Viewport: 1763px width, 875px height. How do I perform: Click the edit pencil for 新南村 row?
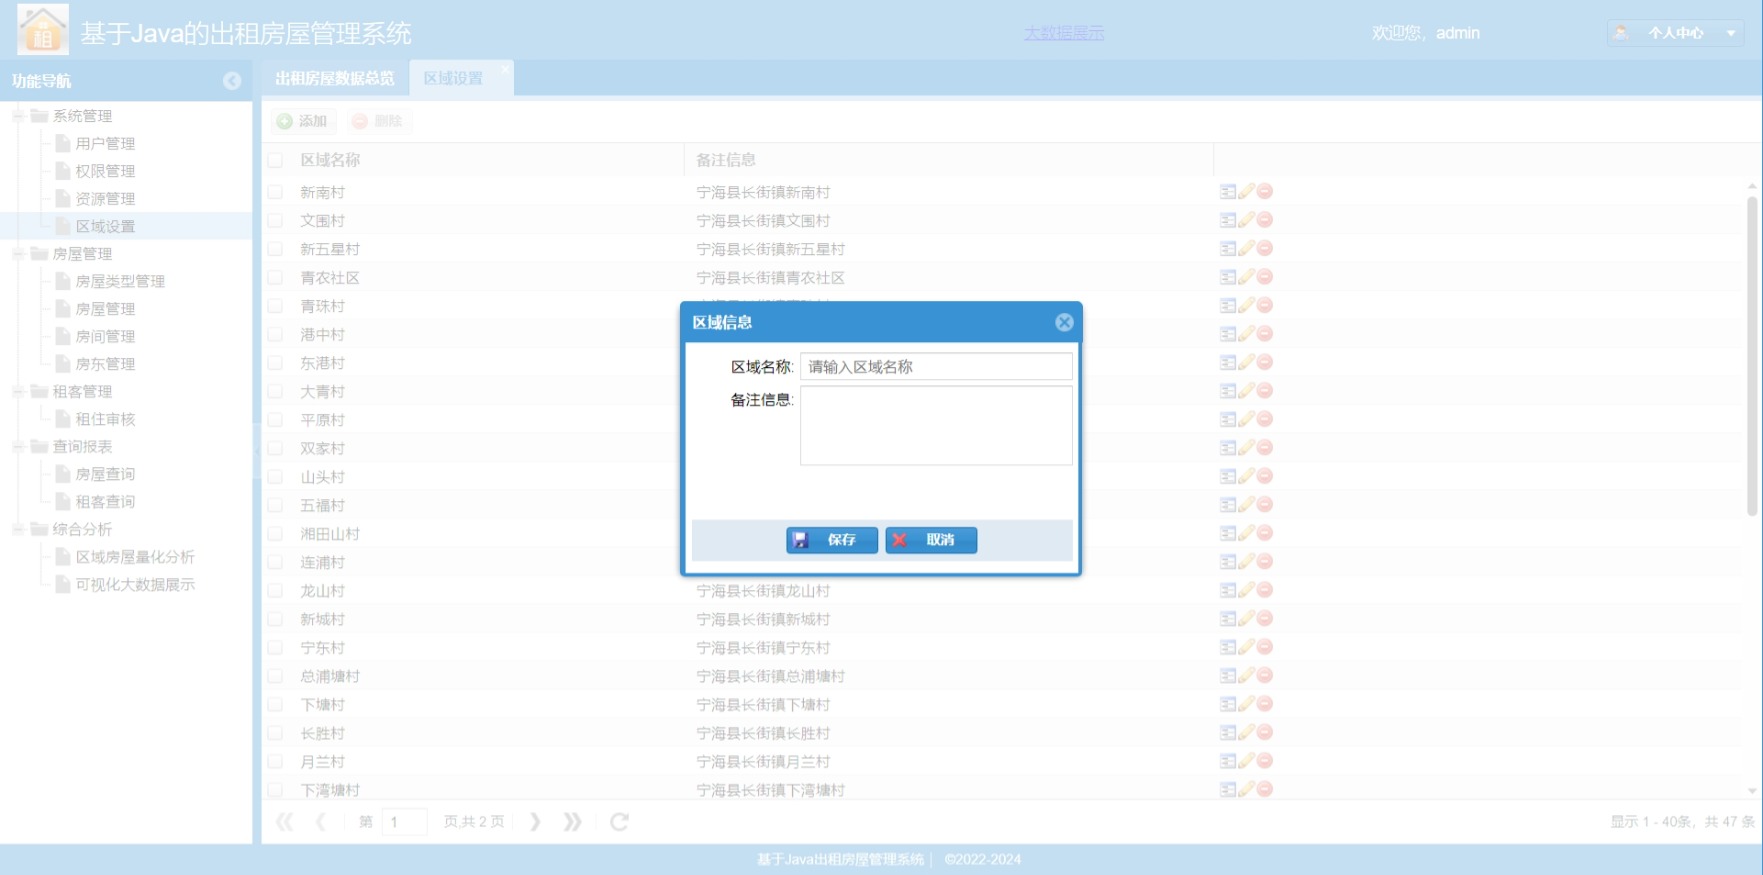(x=1246, y=191)
